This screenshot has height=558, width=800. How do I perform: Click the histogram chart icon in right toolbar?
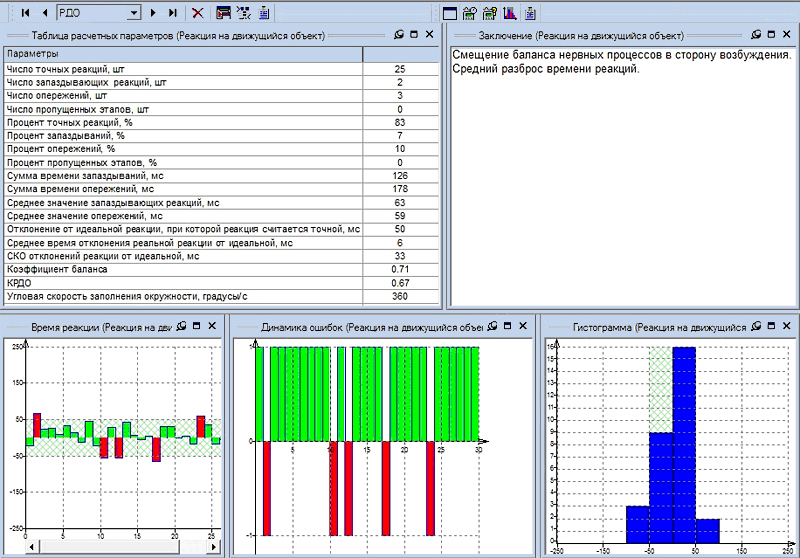[510, 13]
